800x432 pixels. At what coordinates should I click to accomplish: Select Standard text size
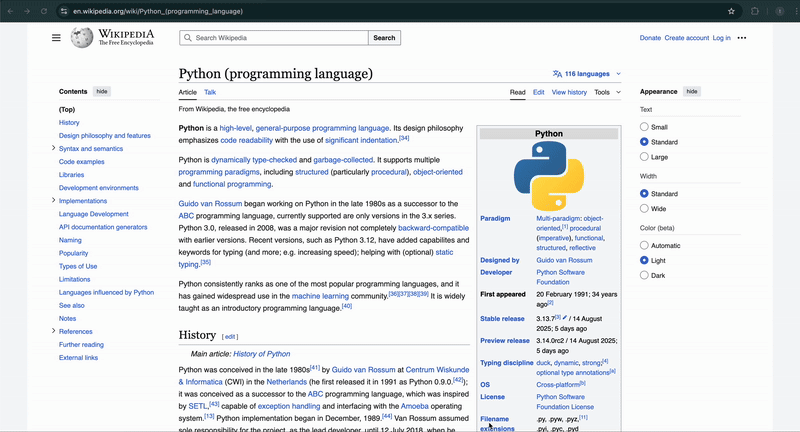pyautogui.click(x=644, y=142)
